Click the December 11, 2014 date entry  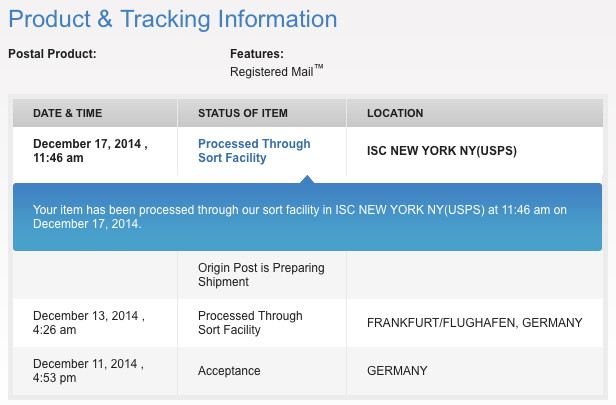click(90, 371)
